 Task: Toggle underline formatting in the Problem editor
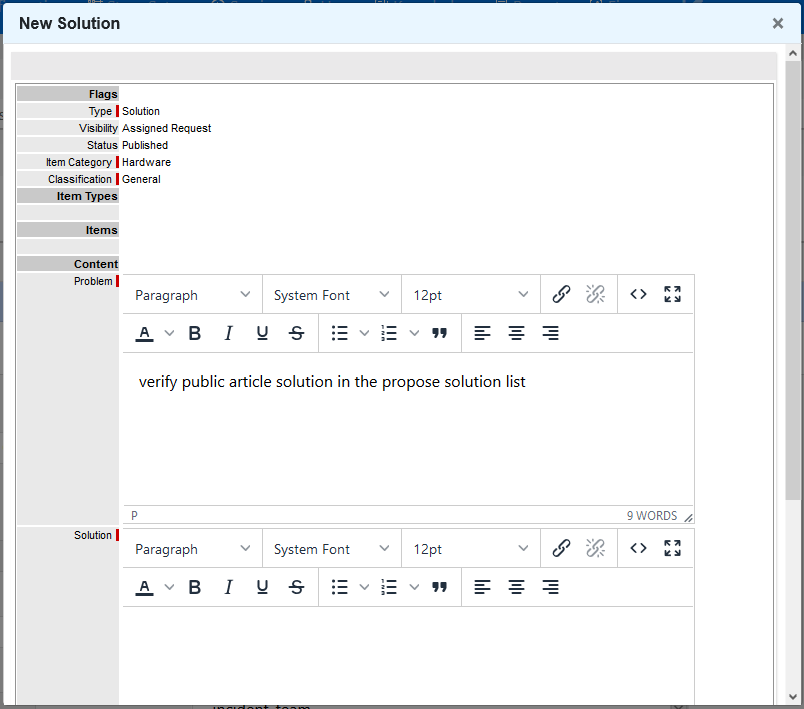tap(262, 333)
